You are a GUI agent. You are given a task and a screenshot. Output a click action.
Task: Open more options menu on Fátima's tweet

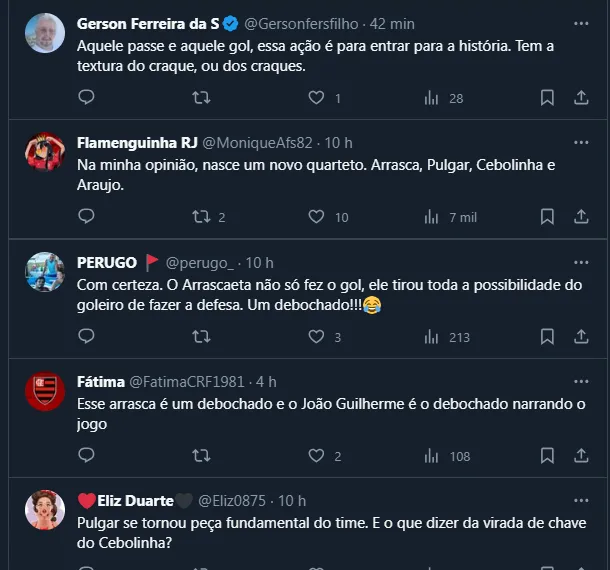point(581,381)
